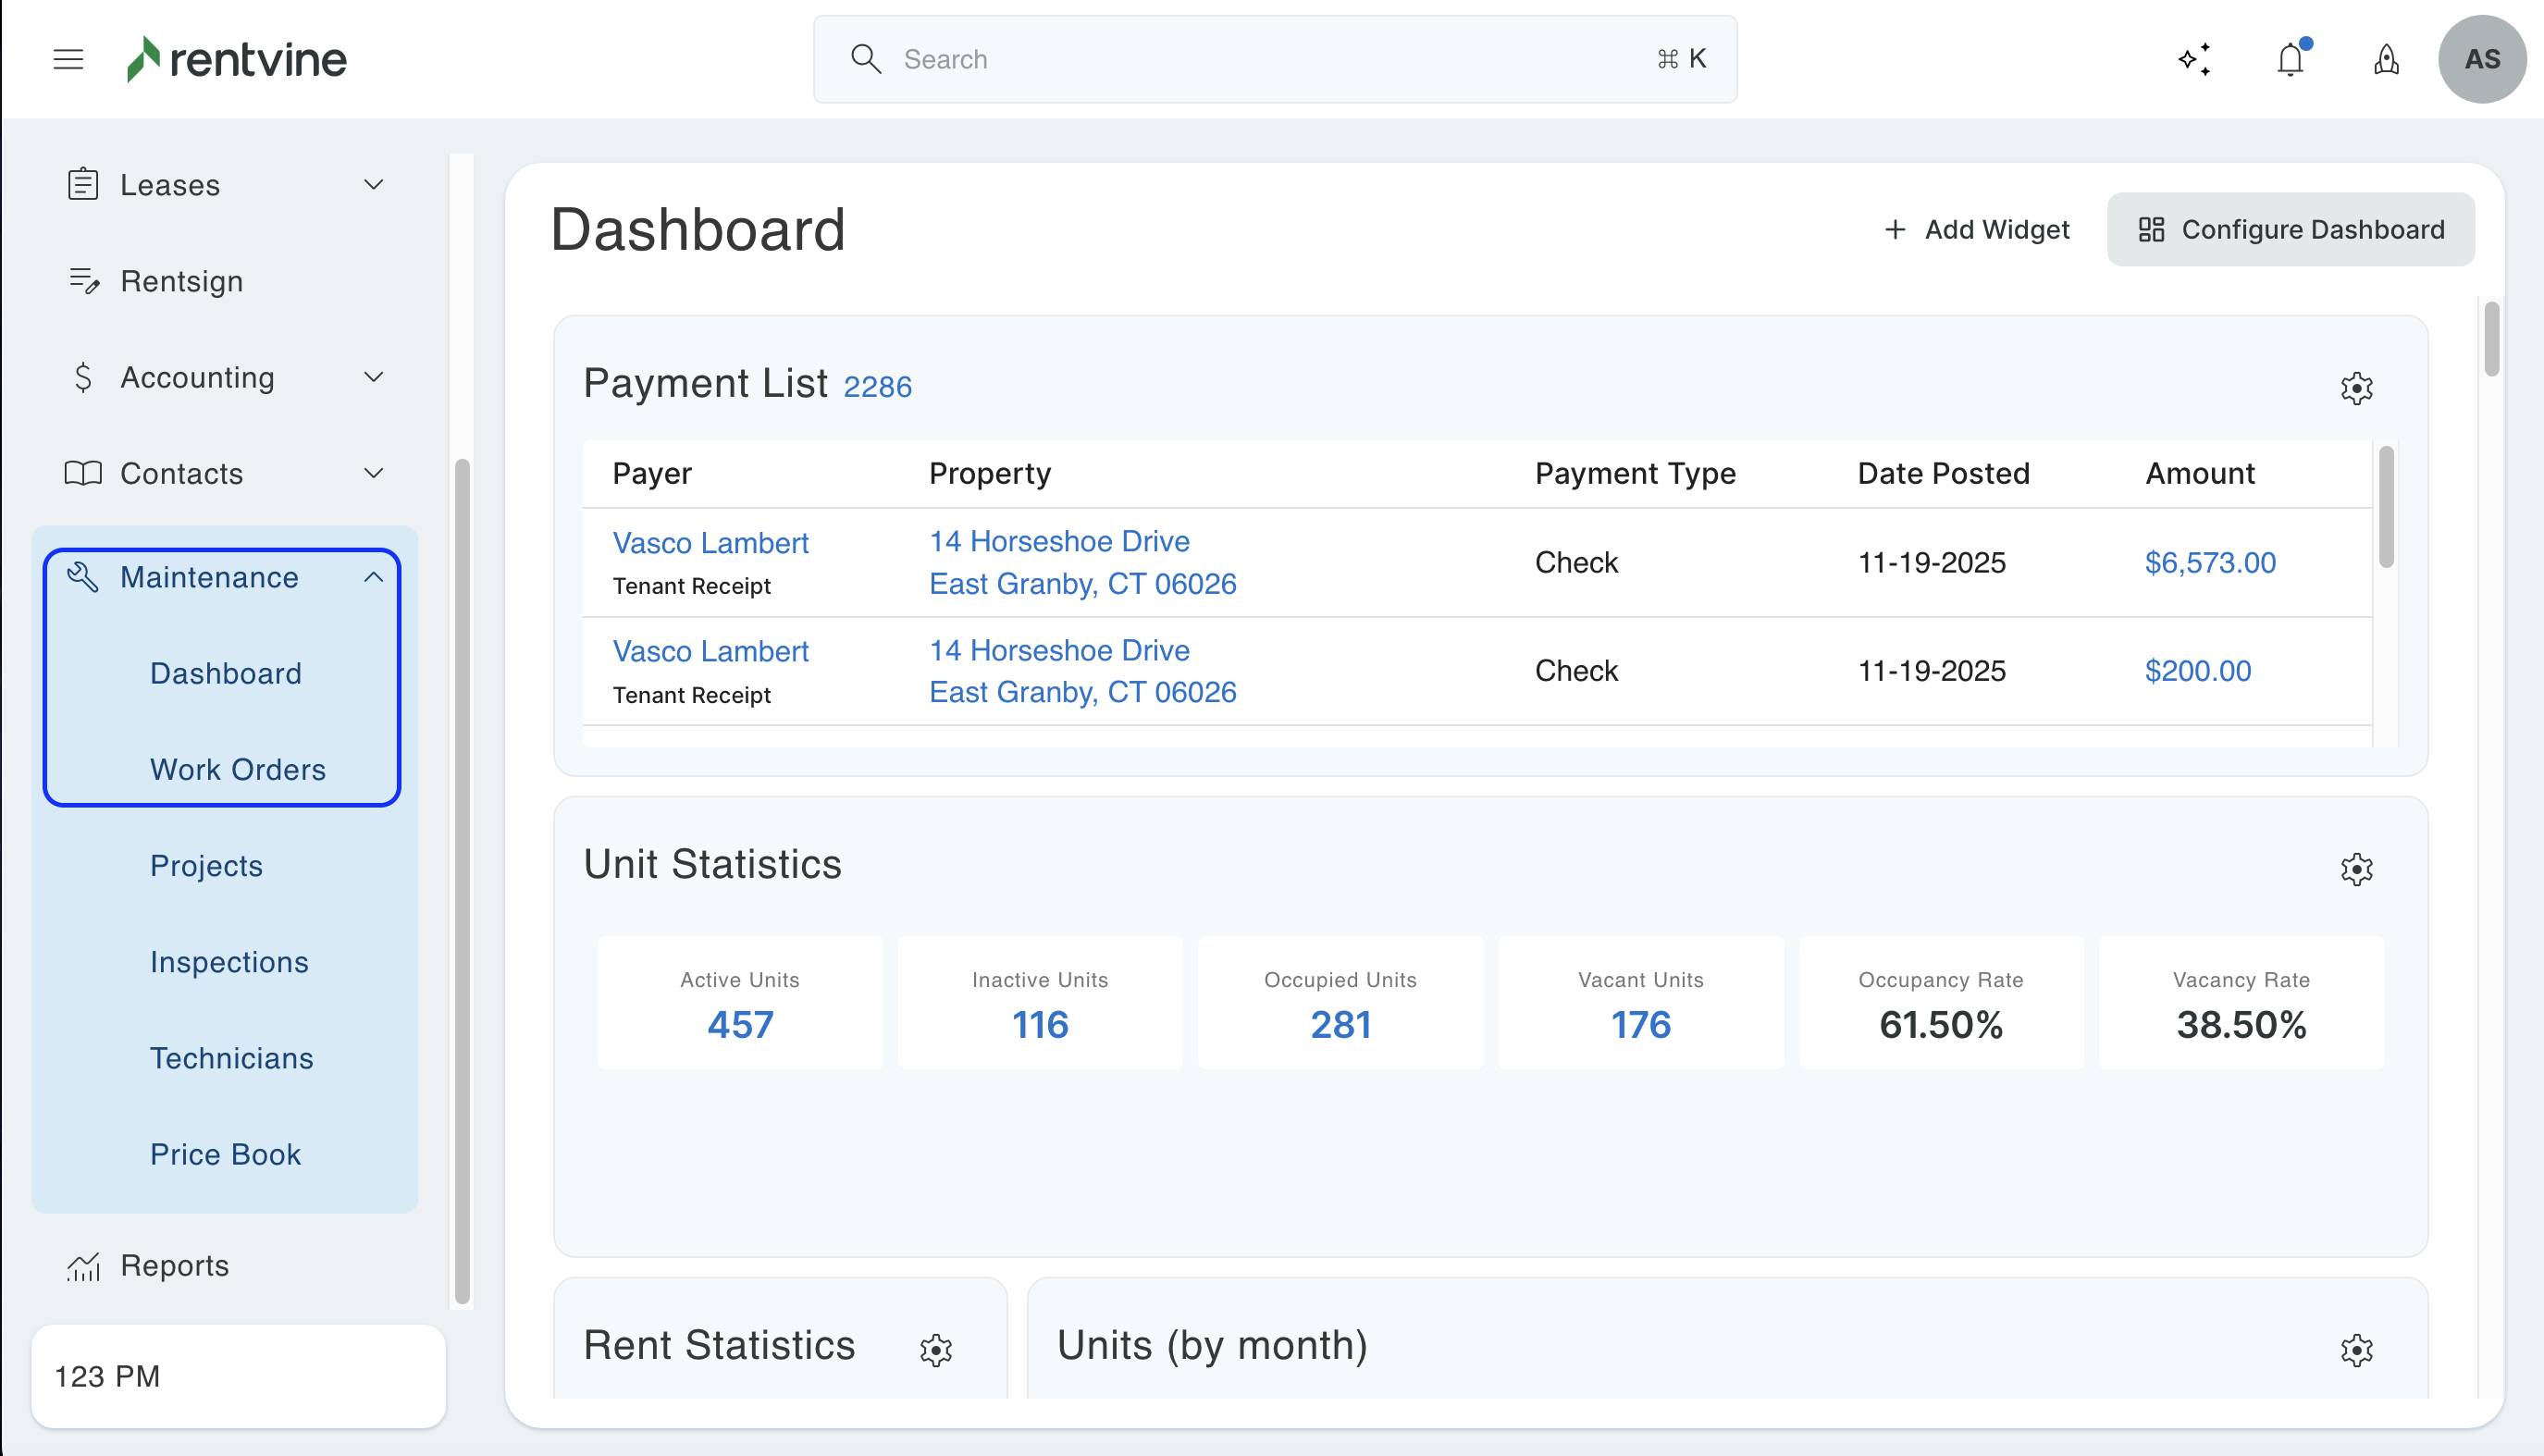Screen dimensions: 2544x1456
Task: Open the AI sparkles assistant icon
Action: point(2194,59)
